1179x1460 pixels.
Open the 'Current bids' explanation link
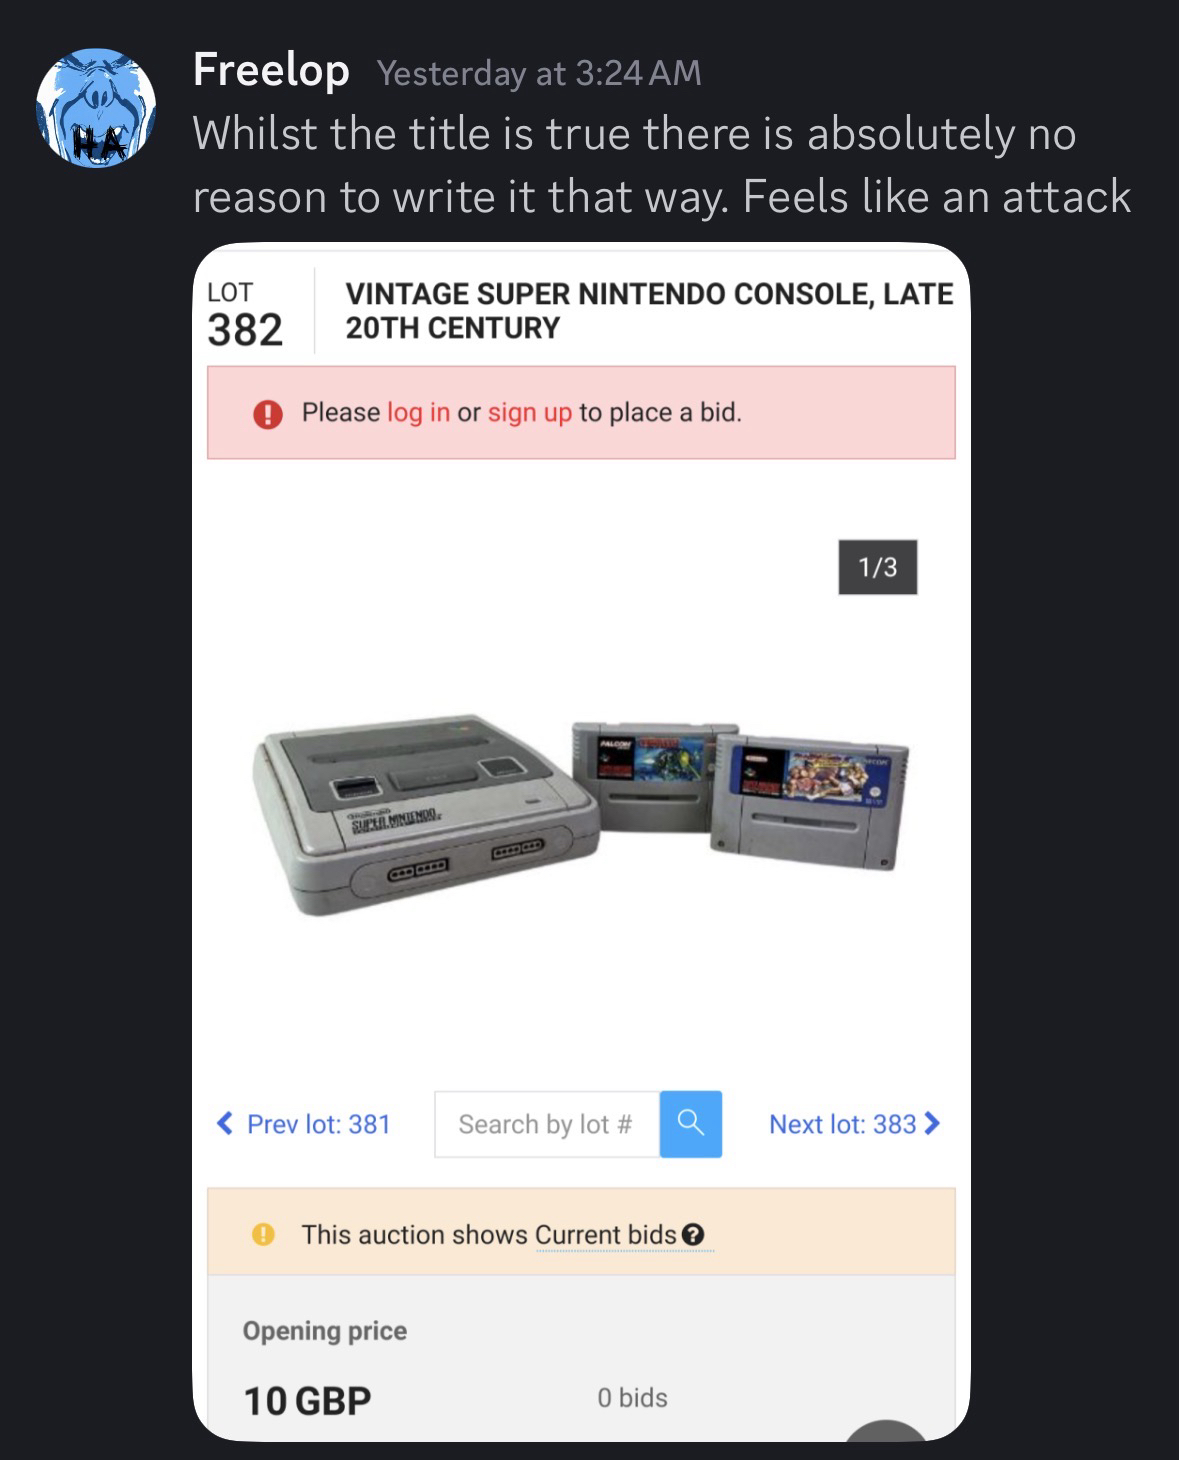[x=606, y=1235]
